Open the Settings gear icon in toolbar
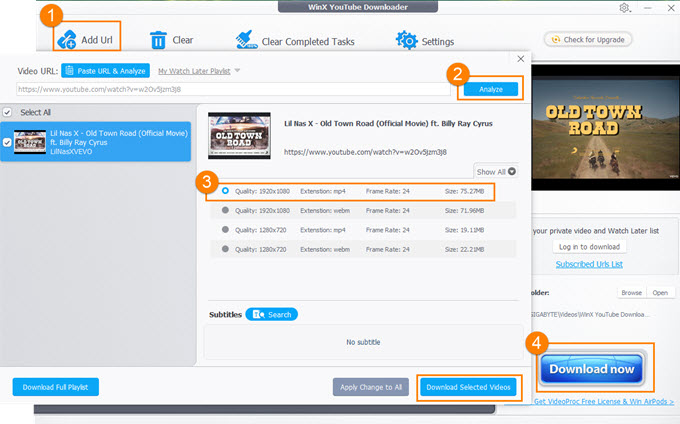 (x=406, y=40)
